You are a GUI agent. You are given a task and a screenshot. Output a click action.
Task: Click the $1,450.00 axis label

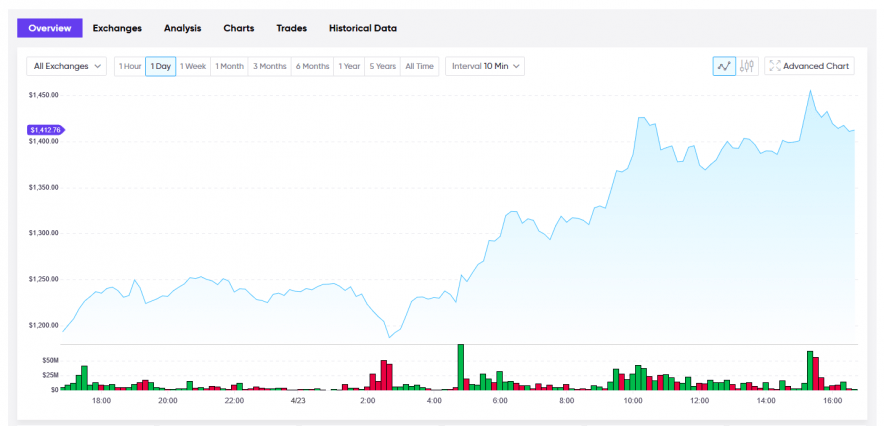43,95
